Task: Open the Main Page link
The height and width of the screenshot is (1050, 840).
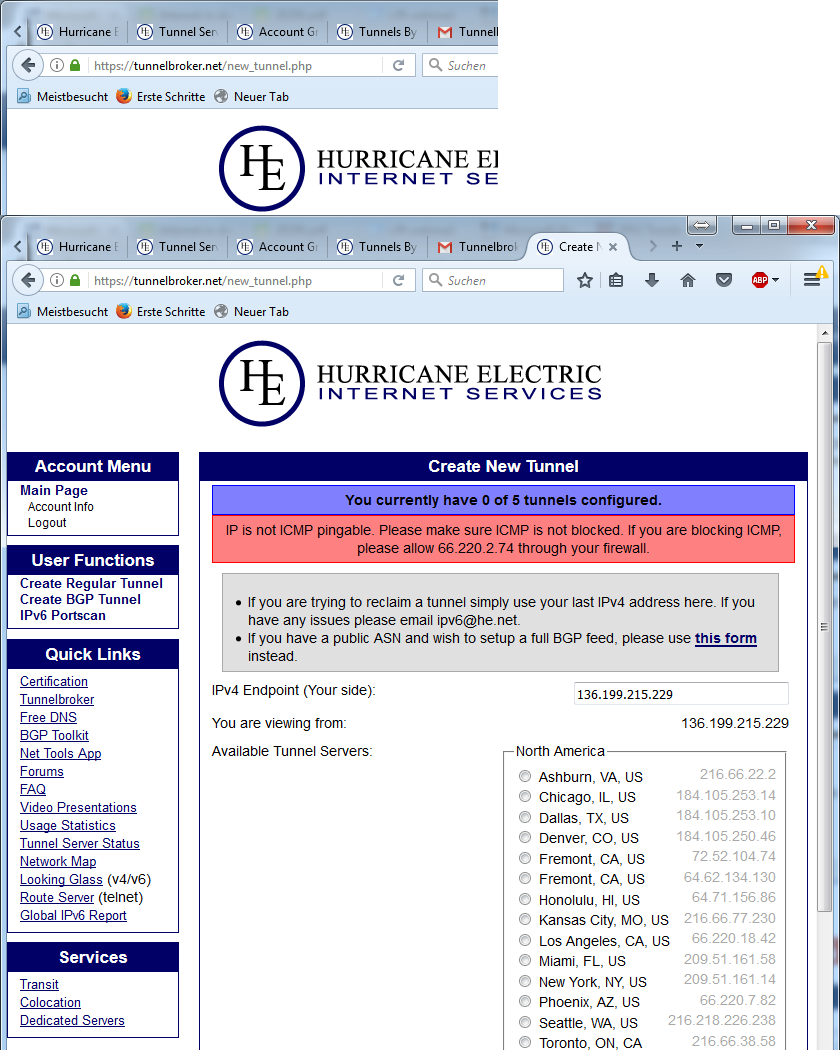Action: [54, 490]
